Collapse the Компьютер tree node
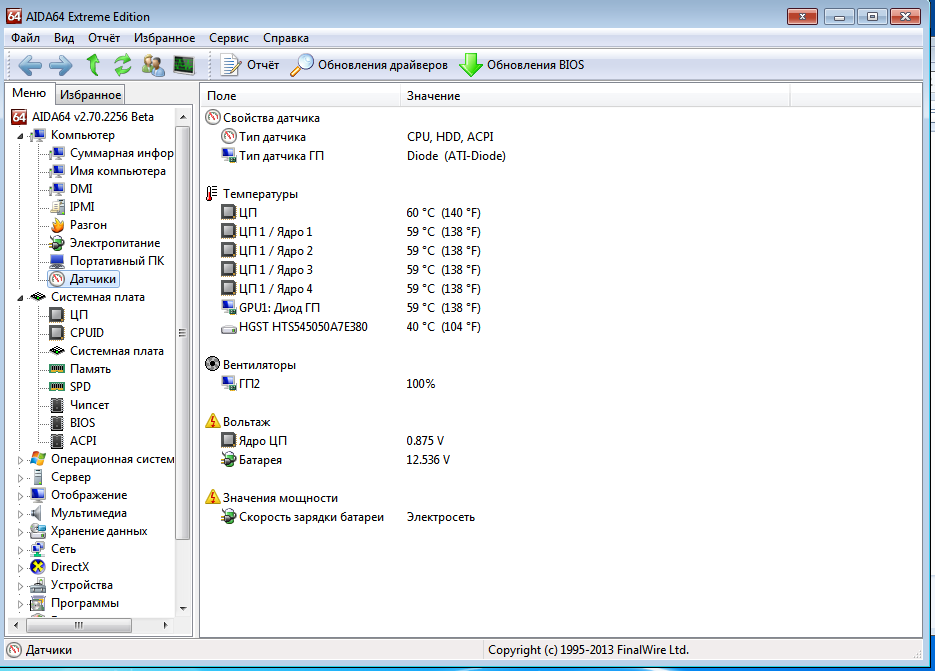This screenshot has height=671, width=935. click(20, 136)
